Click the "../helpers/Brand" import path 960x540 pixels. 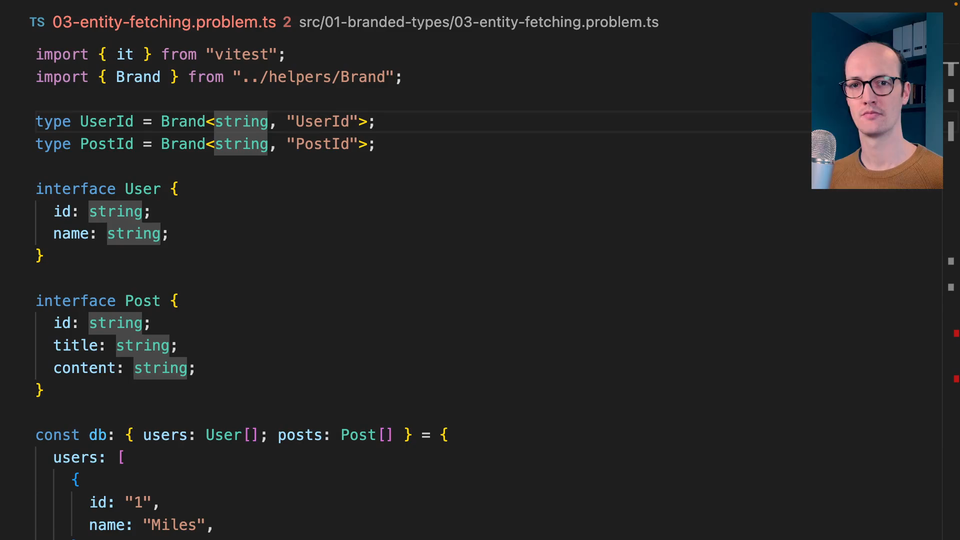coord(316,76)
